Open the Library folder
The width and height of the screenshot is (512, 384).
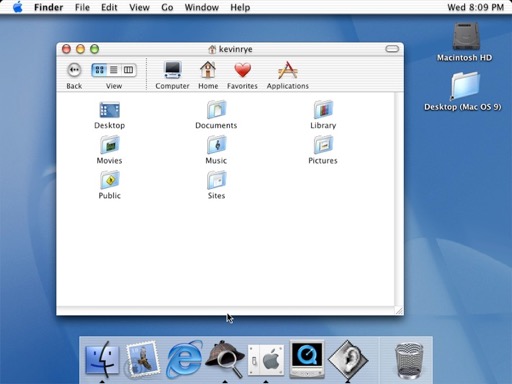click(323, 109)
